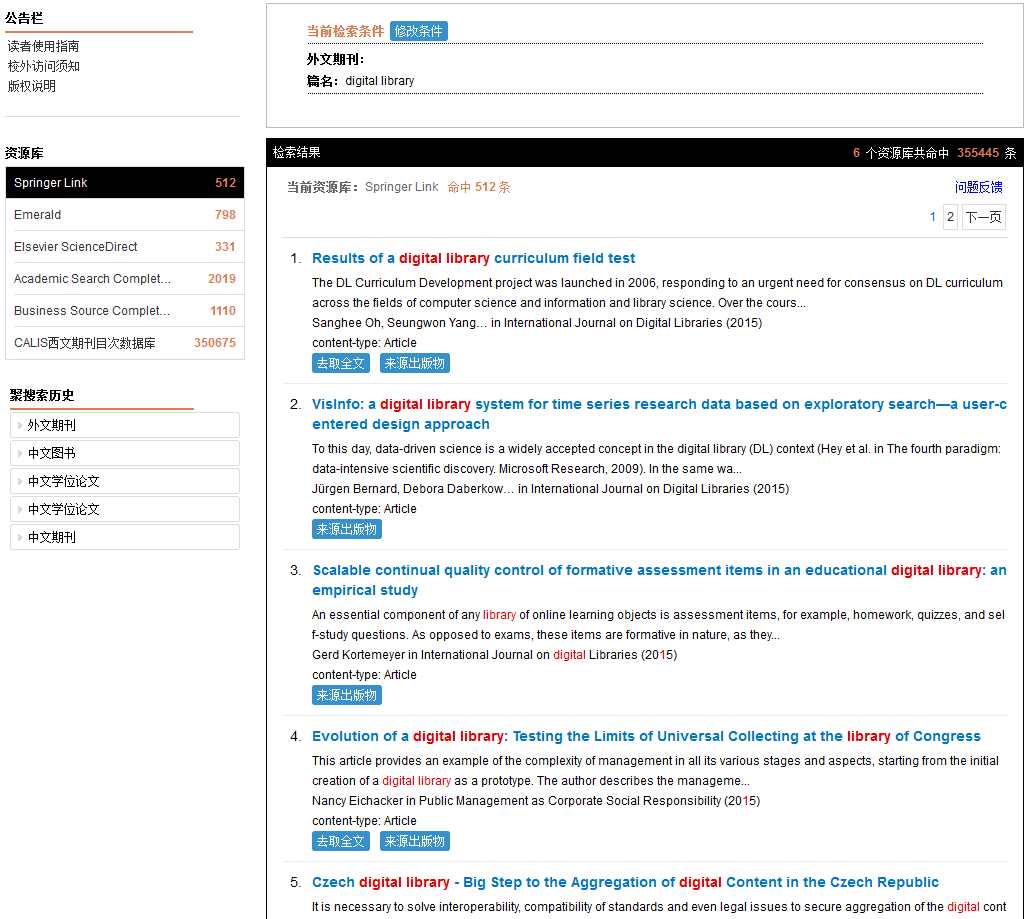
Task: Expand the 外文期刊 search history item
Action: [124, 425]
